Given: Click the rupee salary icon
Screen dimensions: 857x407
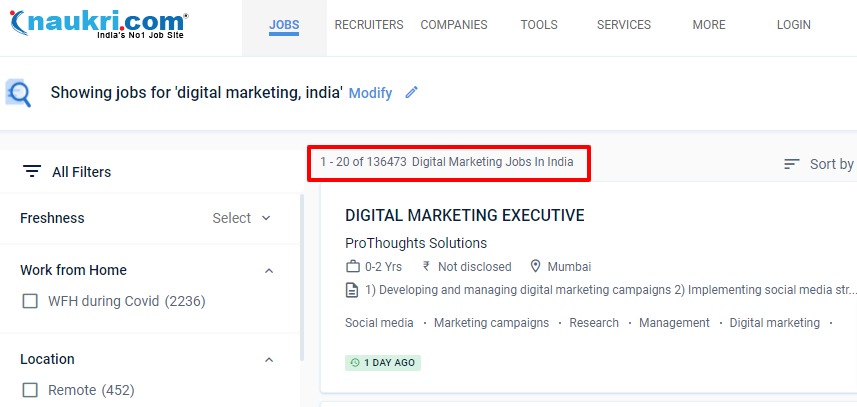Looking at the screenshot, I should point(427,267).
